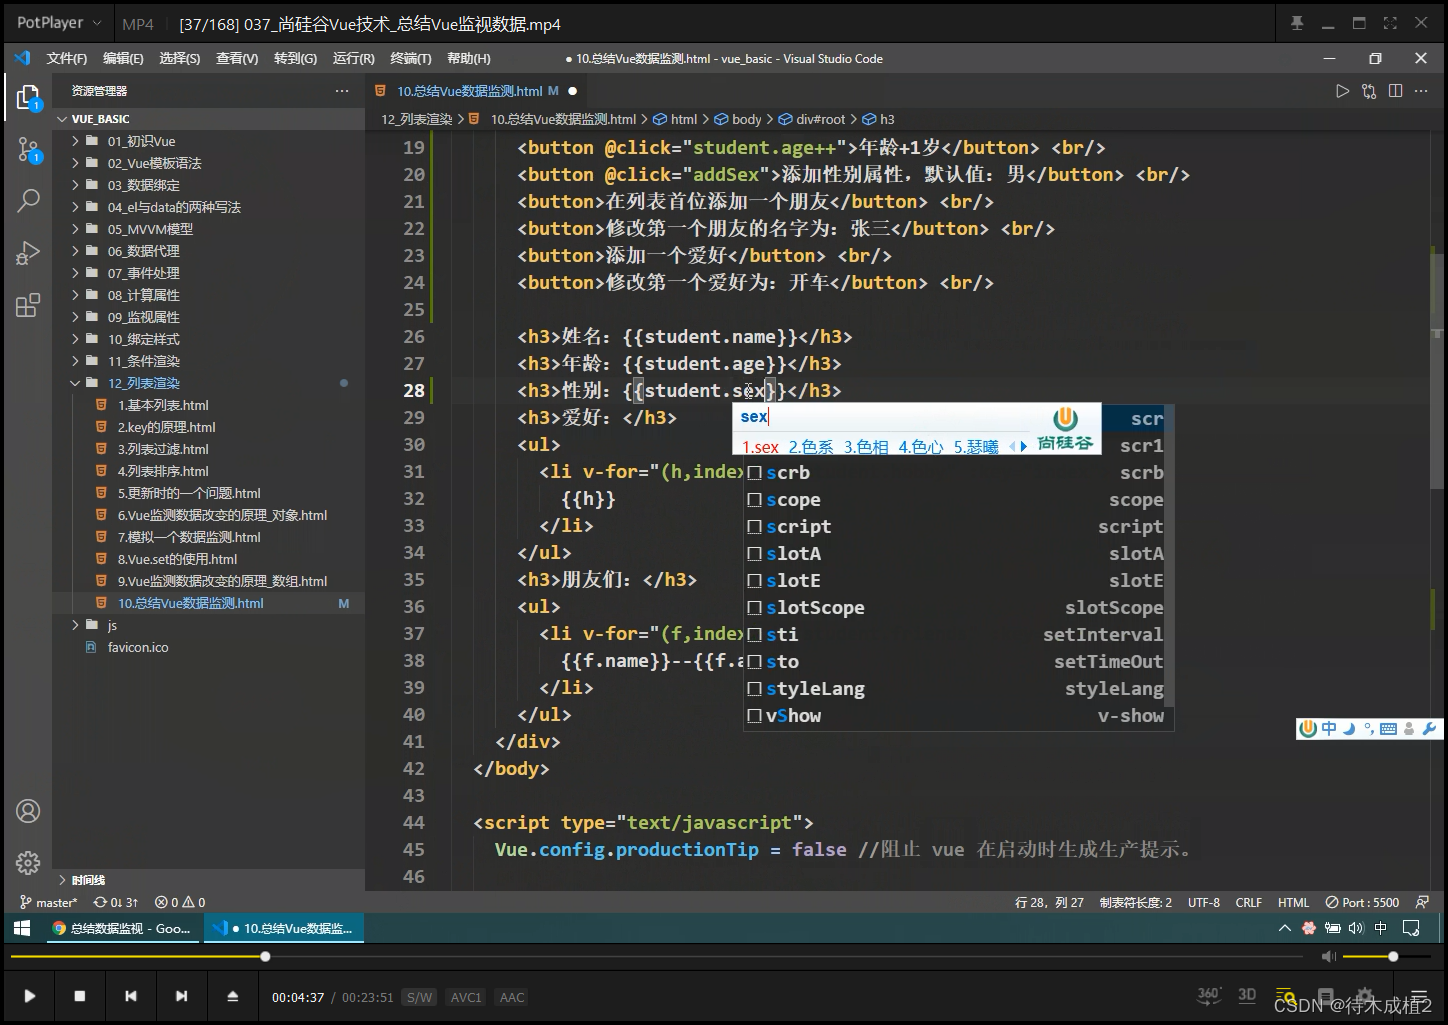Open the Search view magnifier icon
Screen dimensions: 1448x1025
click(x=28, y=200)
